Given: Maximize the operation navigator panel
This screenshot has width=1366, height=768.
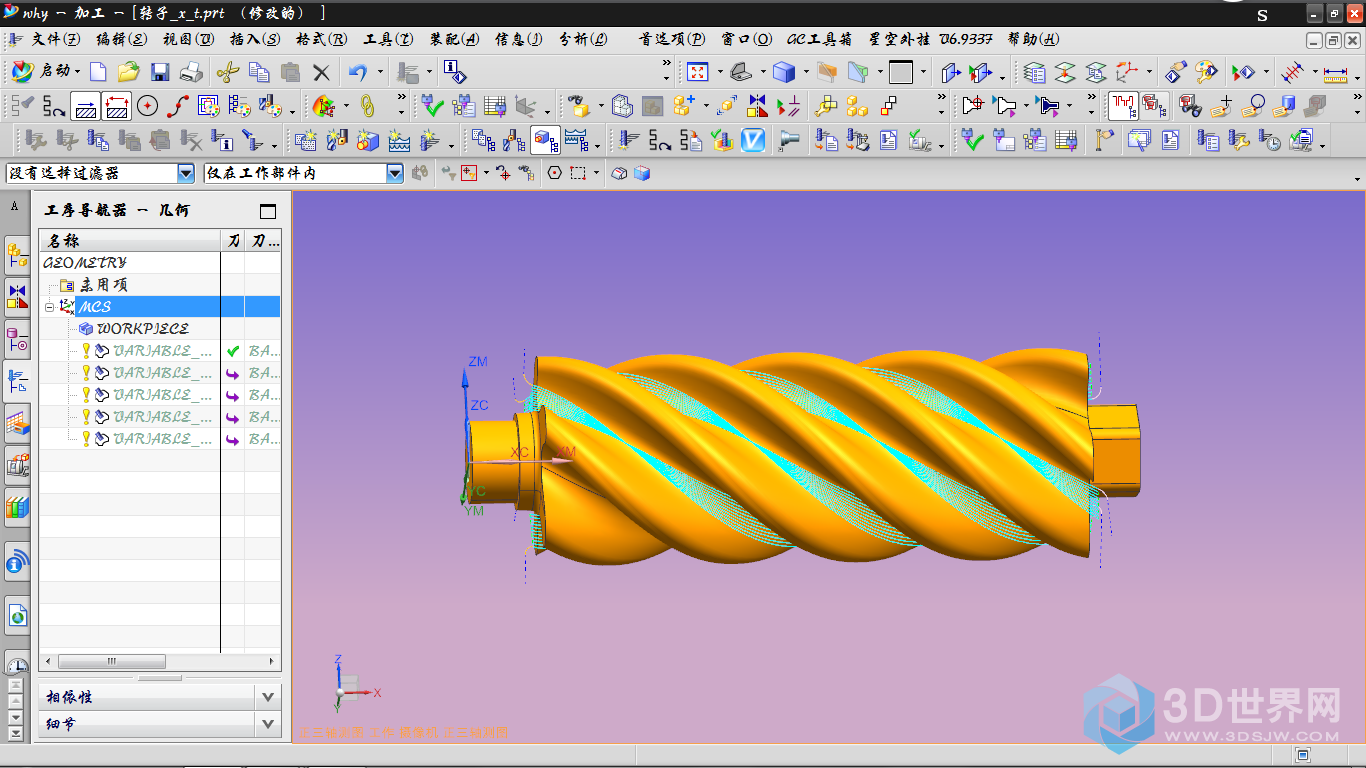Looking at the screenshot, I should [x=267, y=211].
